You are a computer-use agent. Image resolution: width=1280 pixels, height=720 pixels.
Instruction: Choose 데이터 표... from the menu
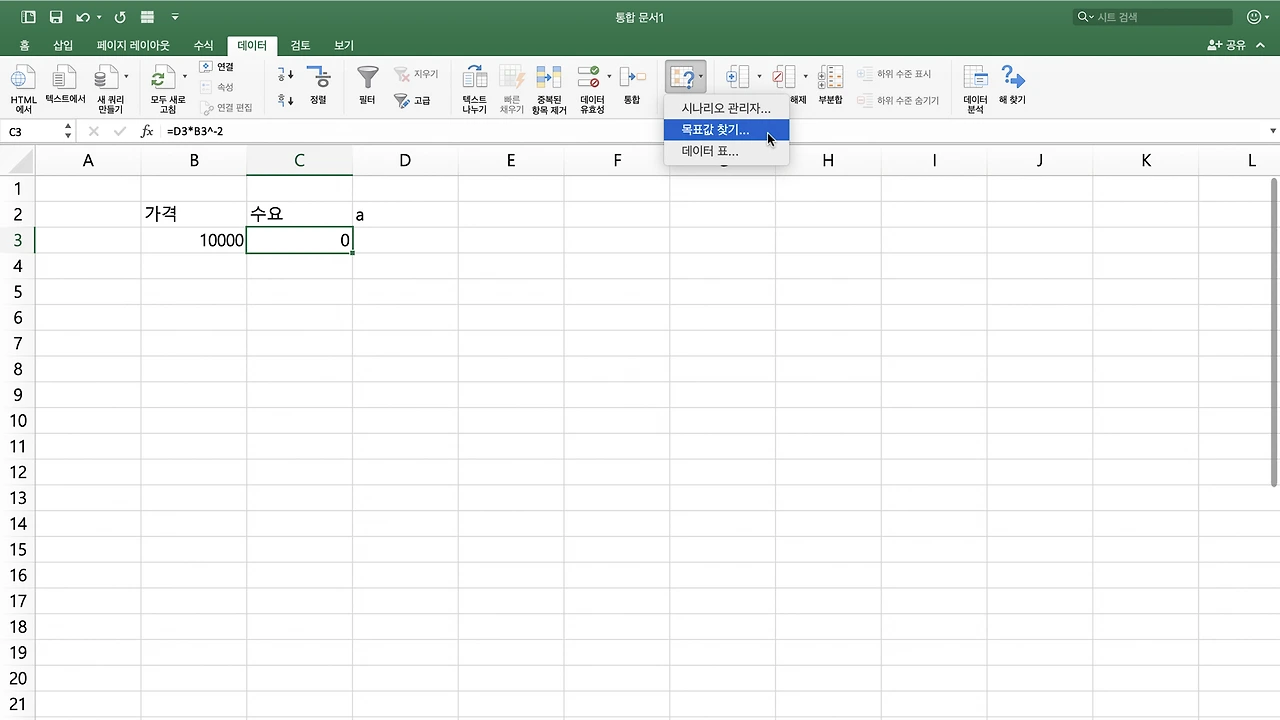(726, 151)
